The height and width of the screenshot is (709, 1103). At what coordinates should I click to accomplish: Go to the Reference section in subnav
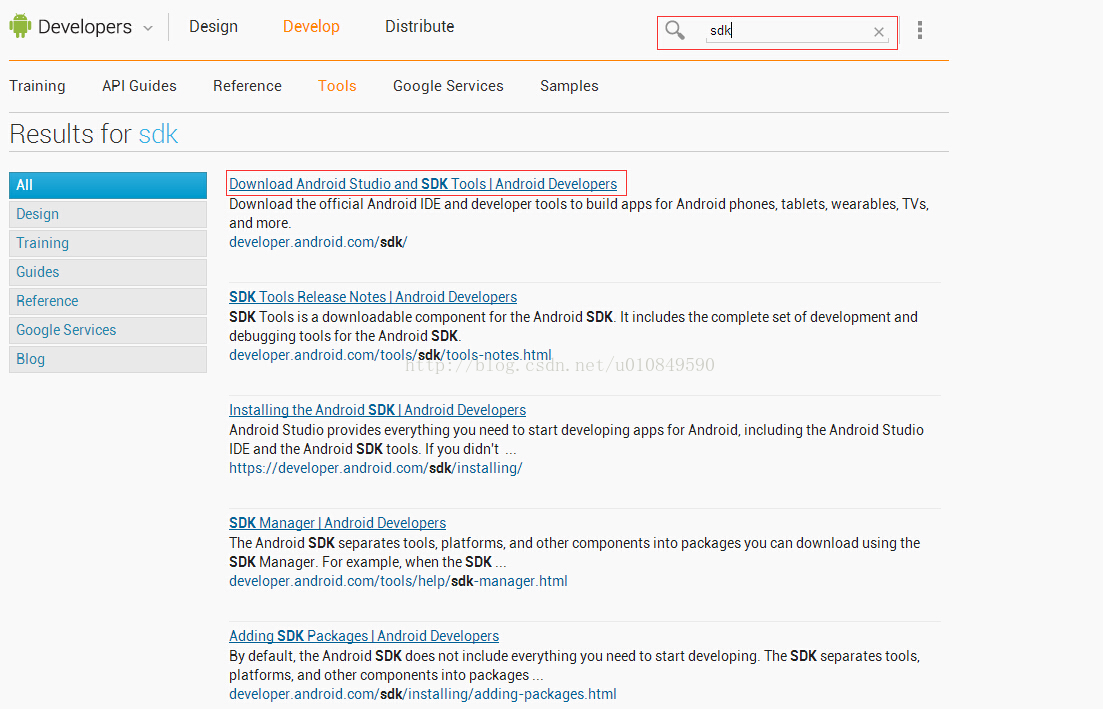coord(248,86)
